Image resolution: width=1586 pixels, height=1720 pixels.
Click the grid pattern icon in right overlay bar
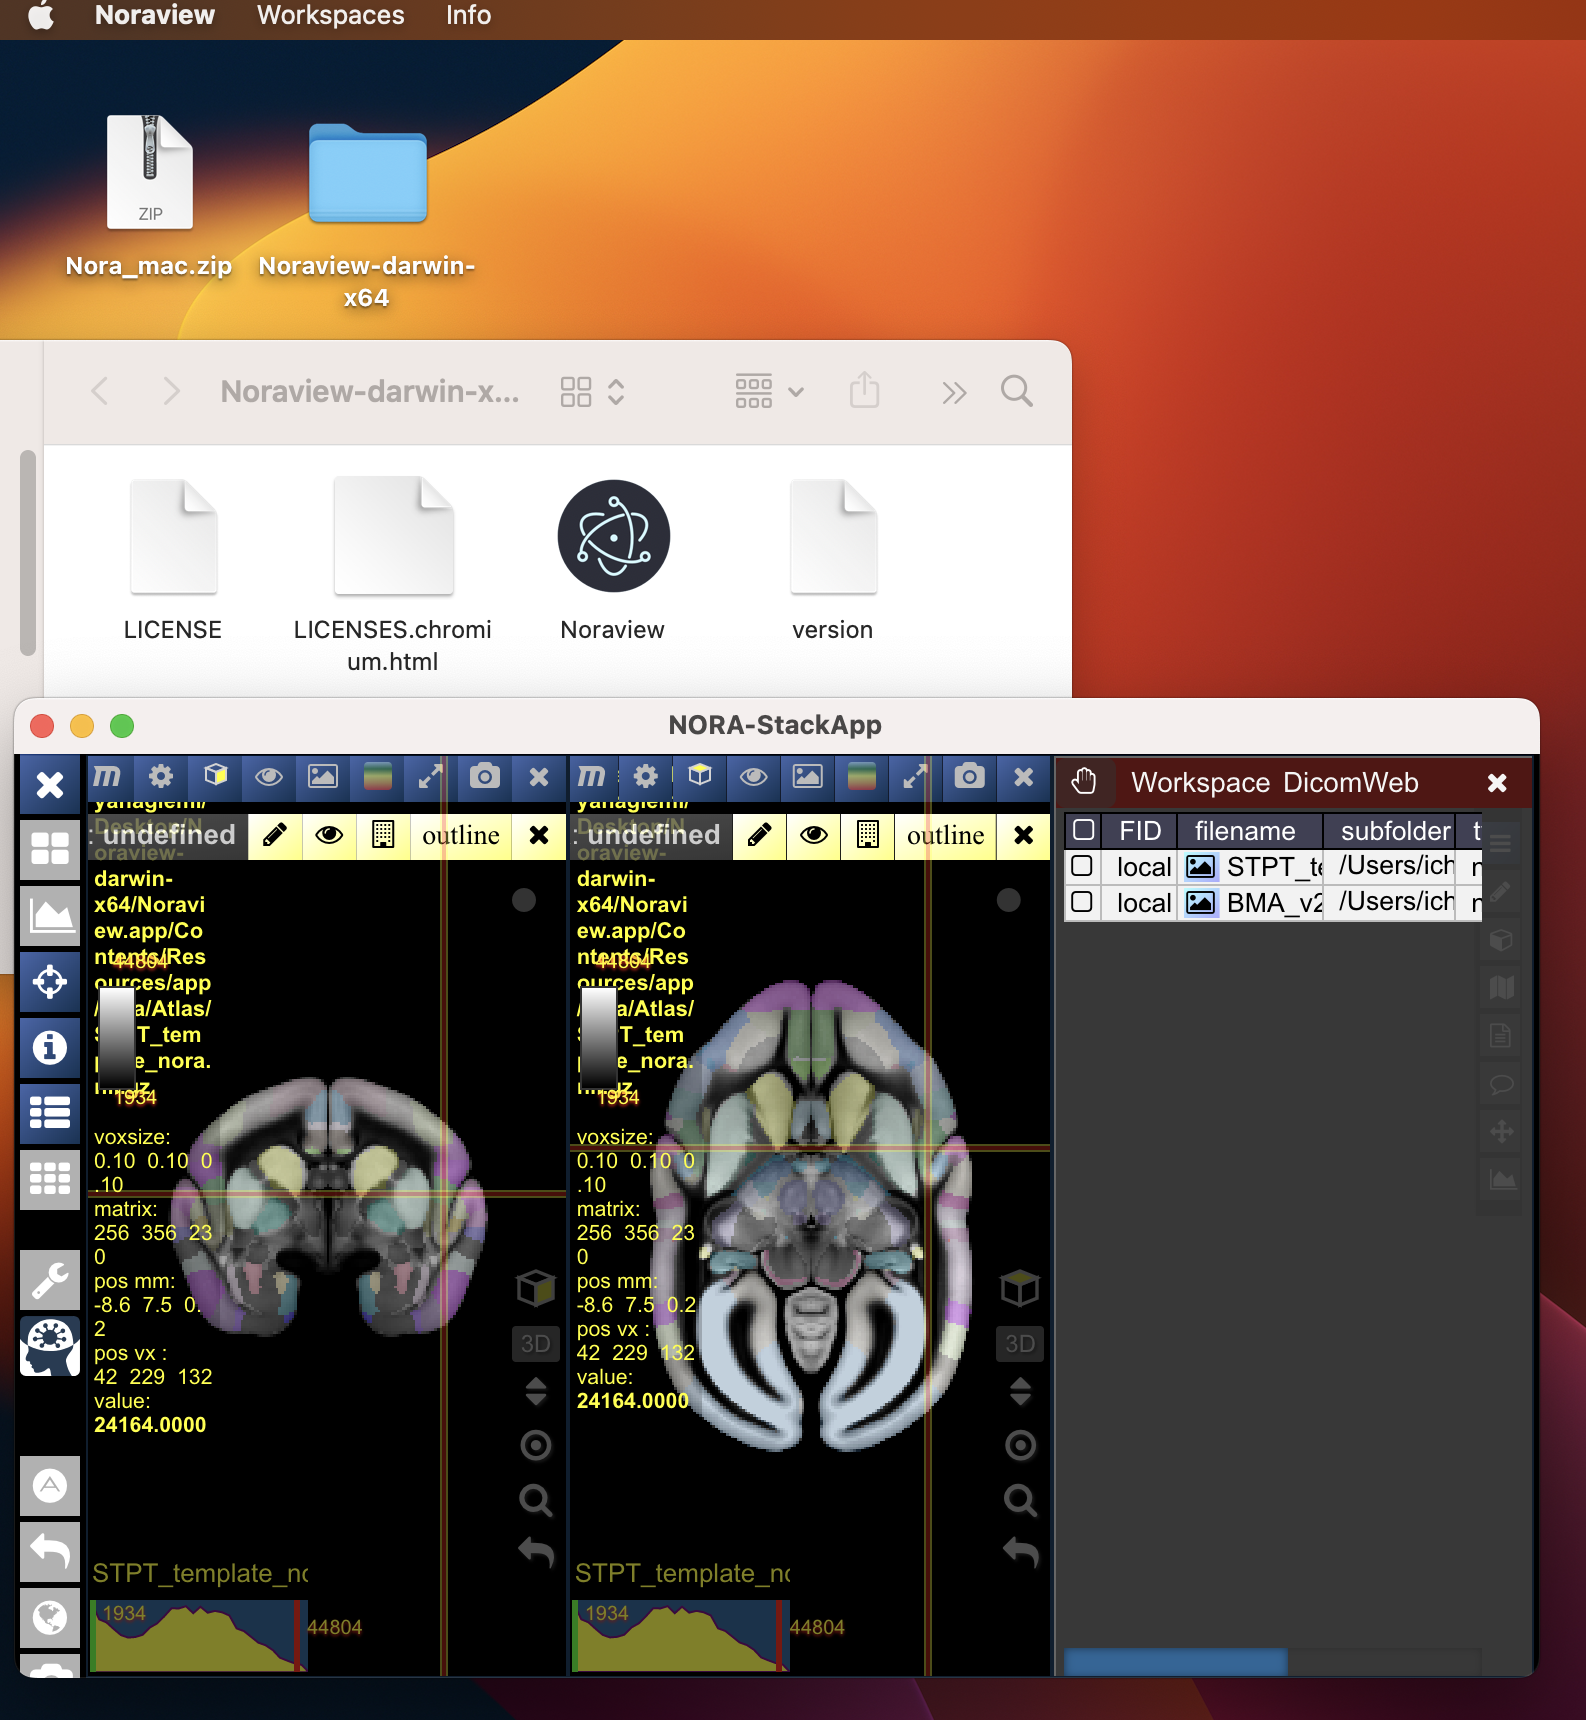[868, 835]
